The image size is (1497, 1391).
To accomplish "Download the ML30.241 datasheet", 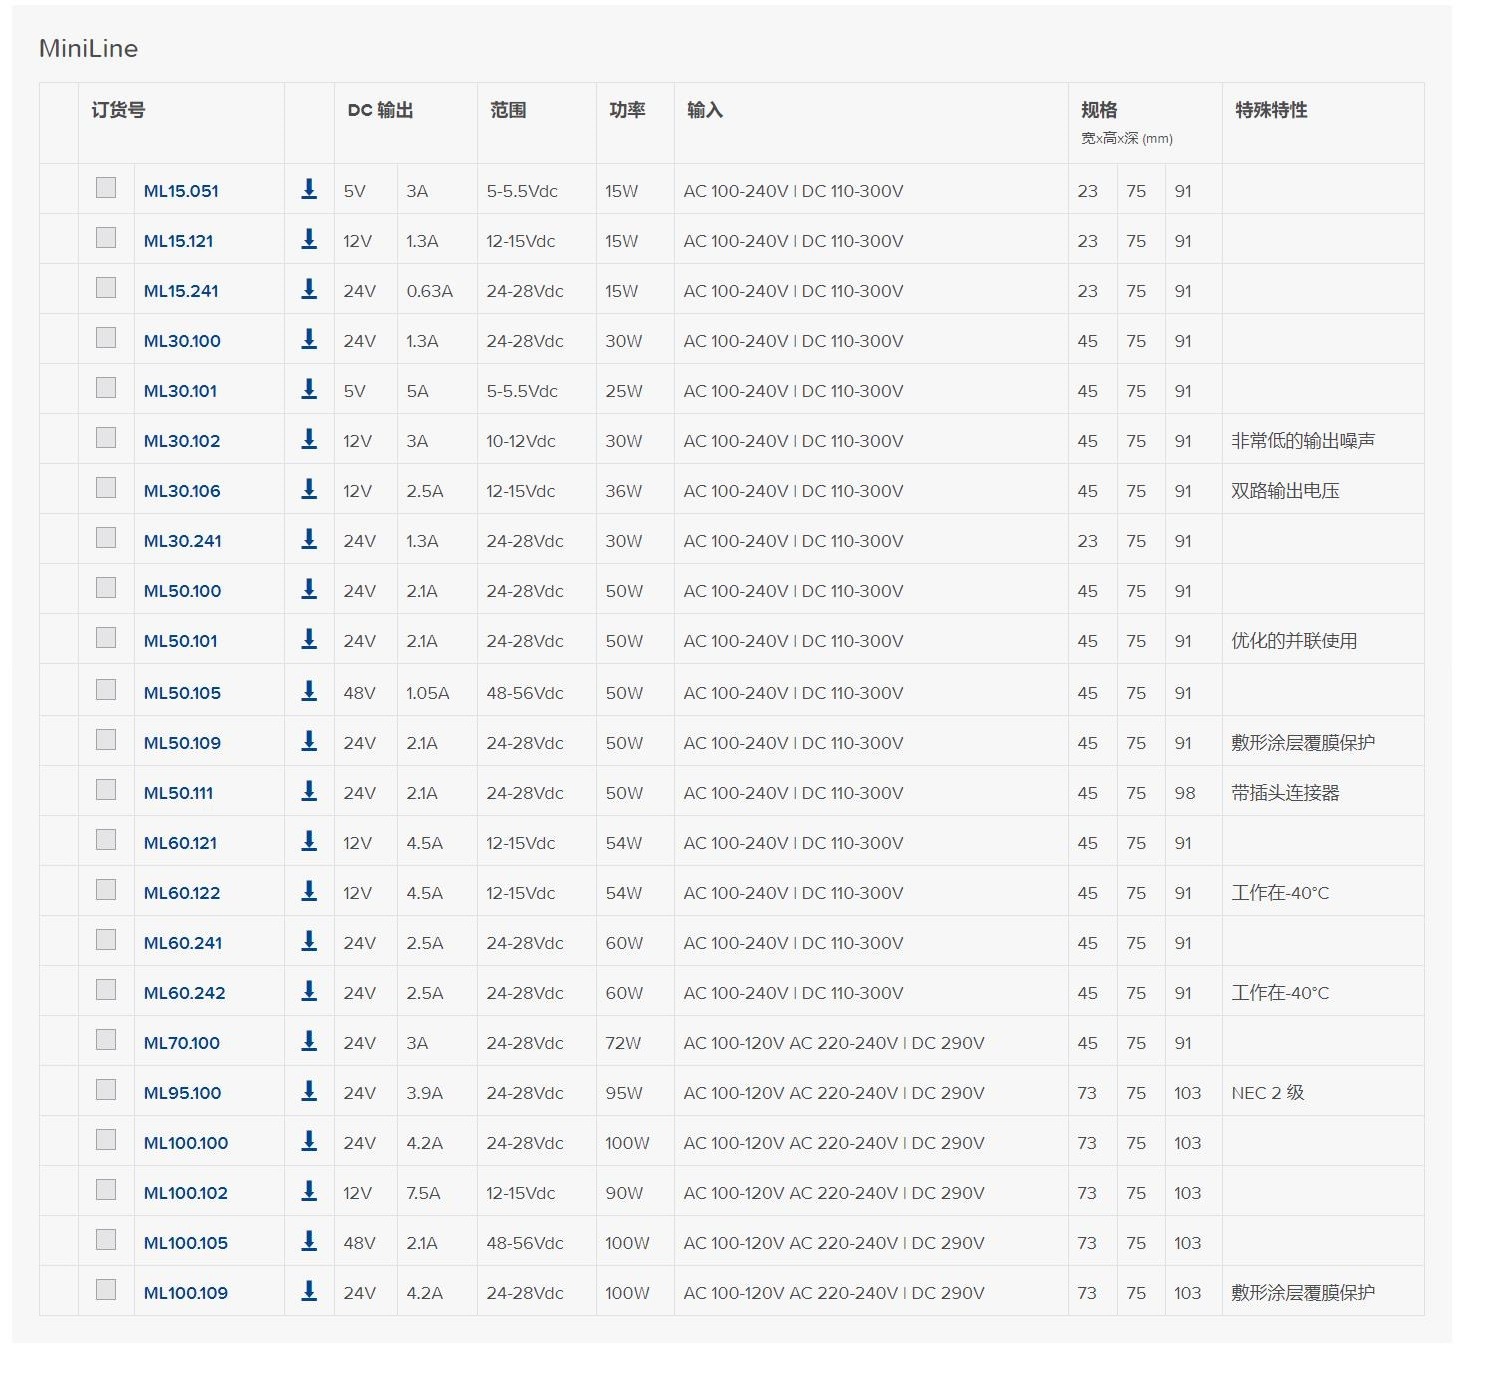I will point(309,539).
